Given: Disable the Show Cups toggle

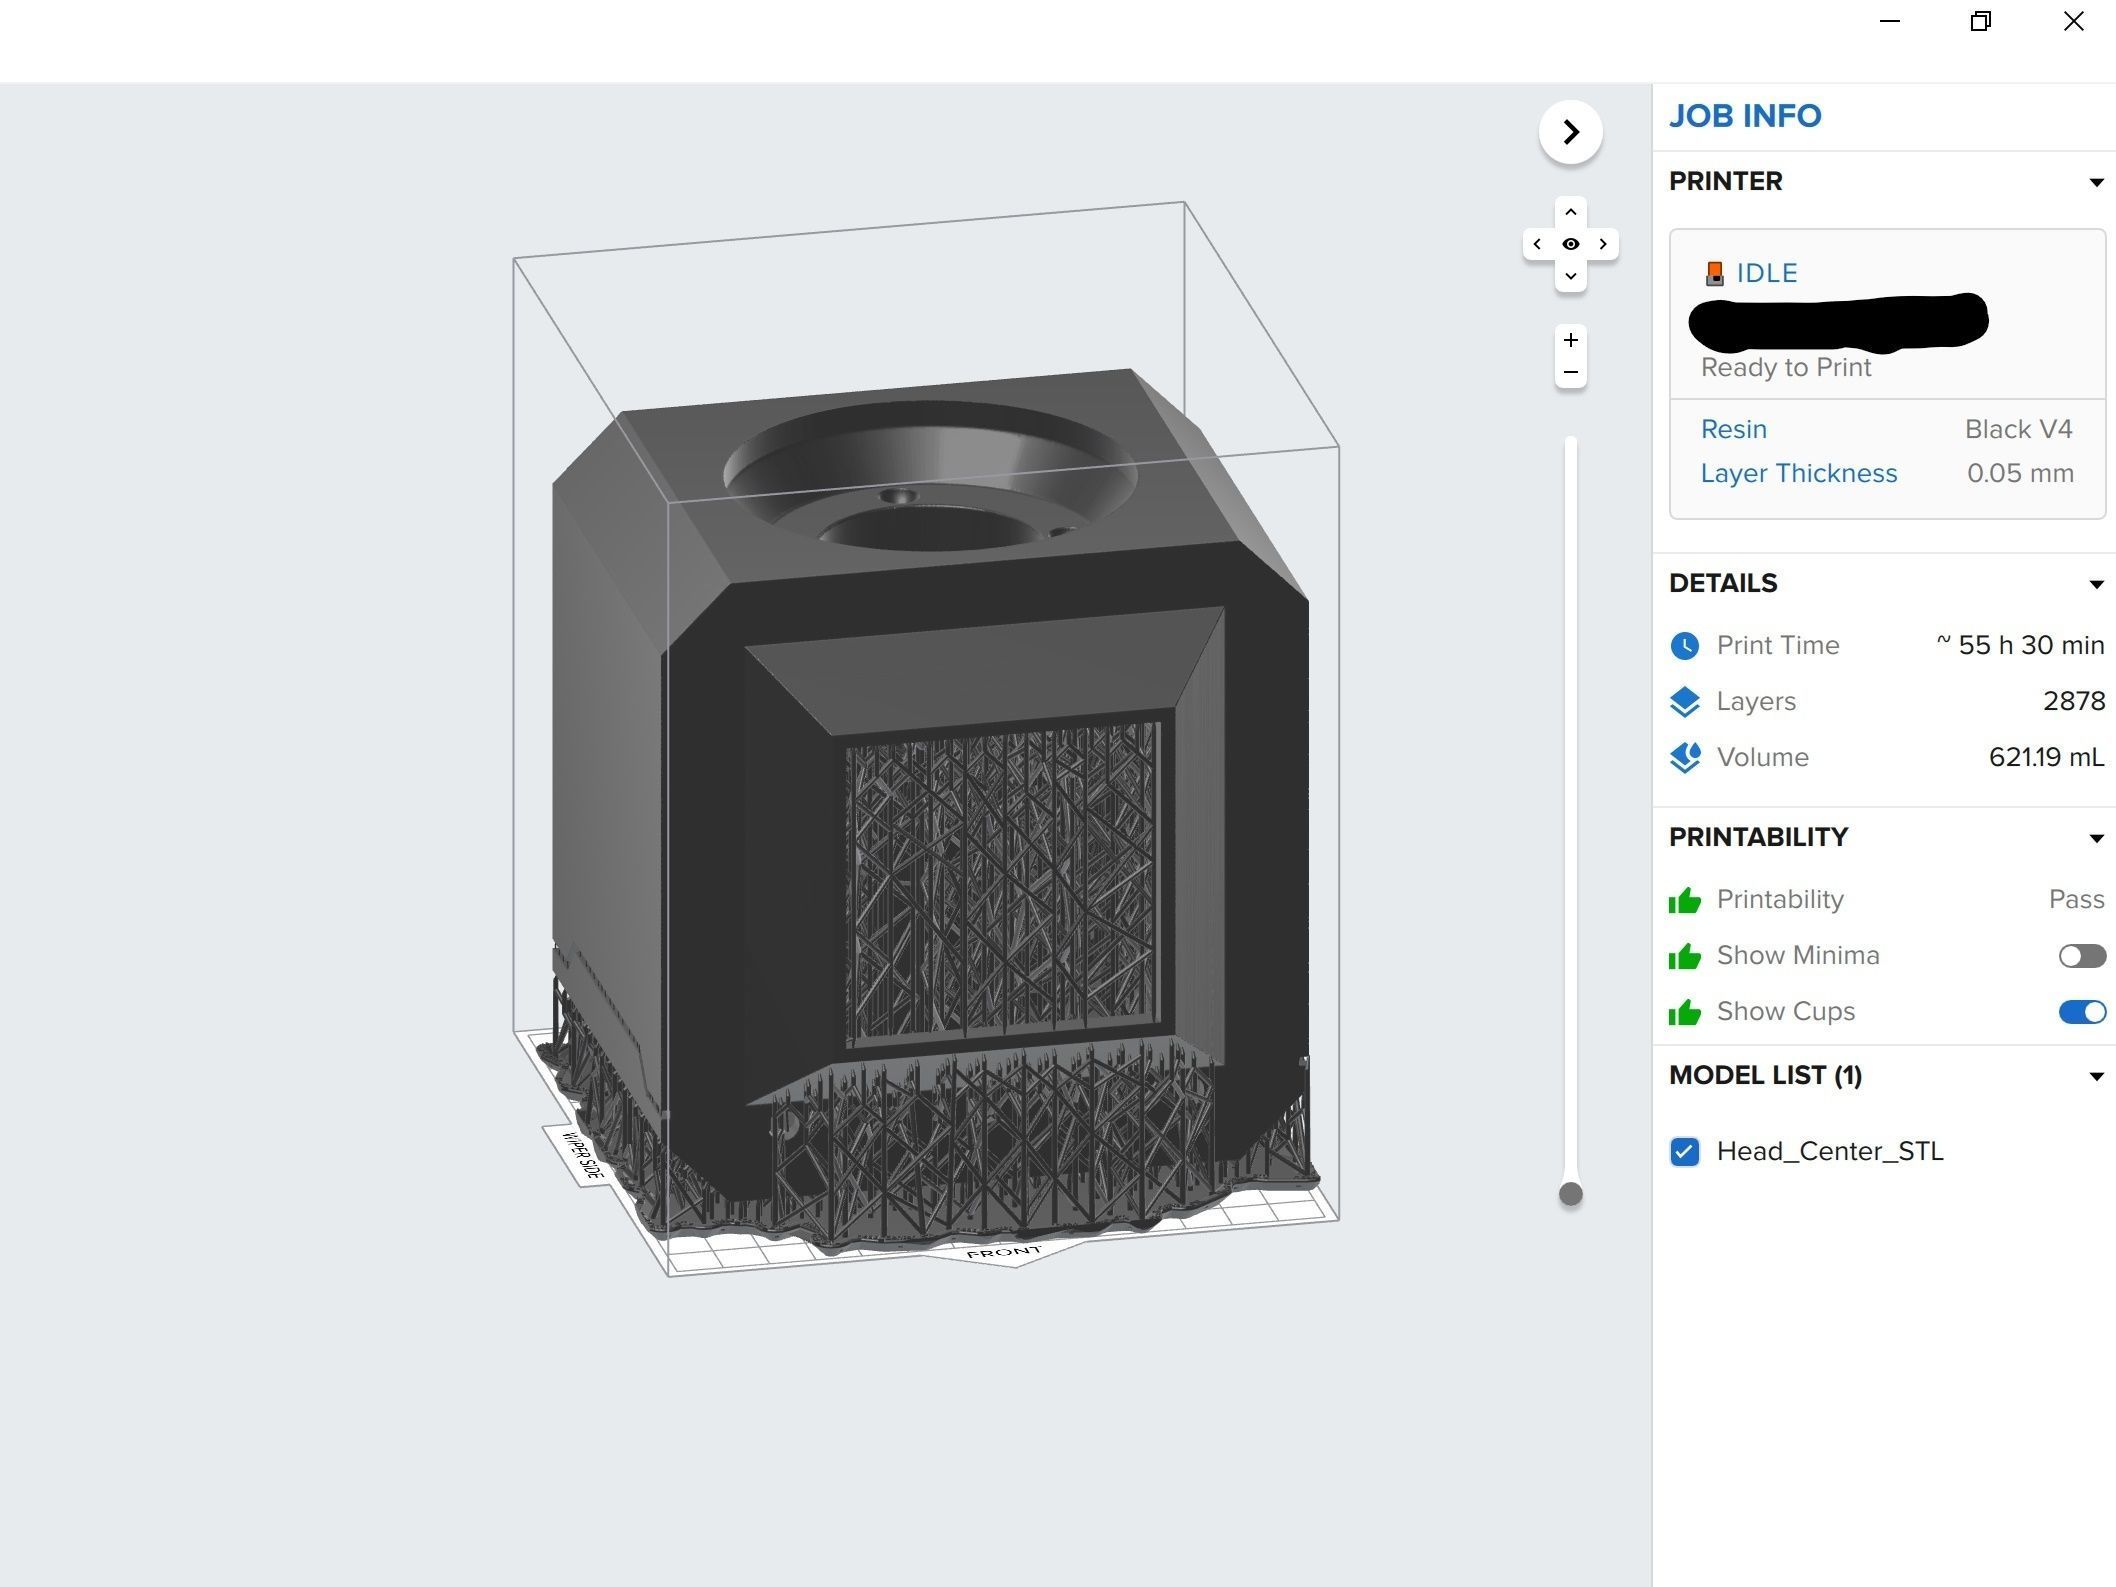Looking at the screenshot, I should click(x=2081, y=1012).
